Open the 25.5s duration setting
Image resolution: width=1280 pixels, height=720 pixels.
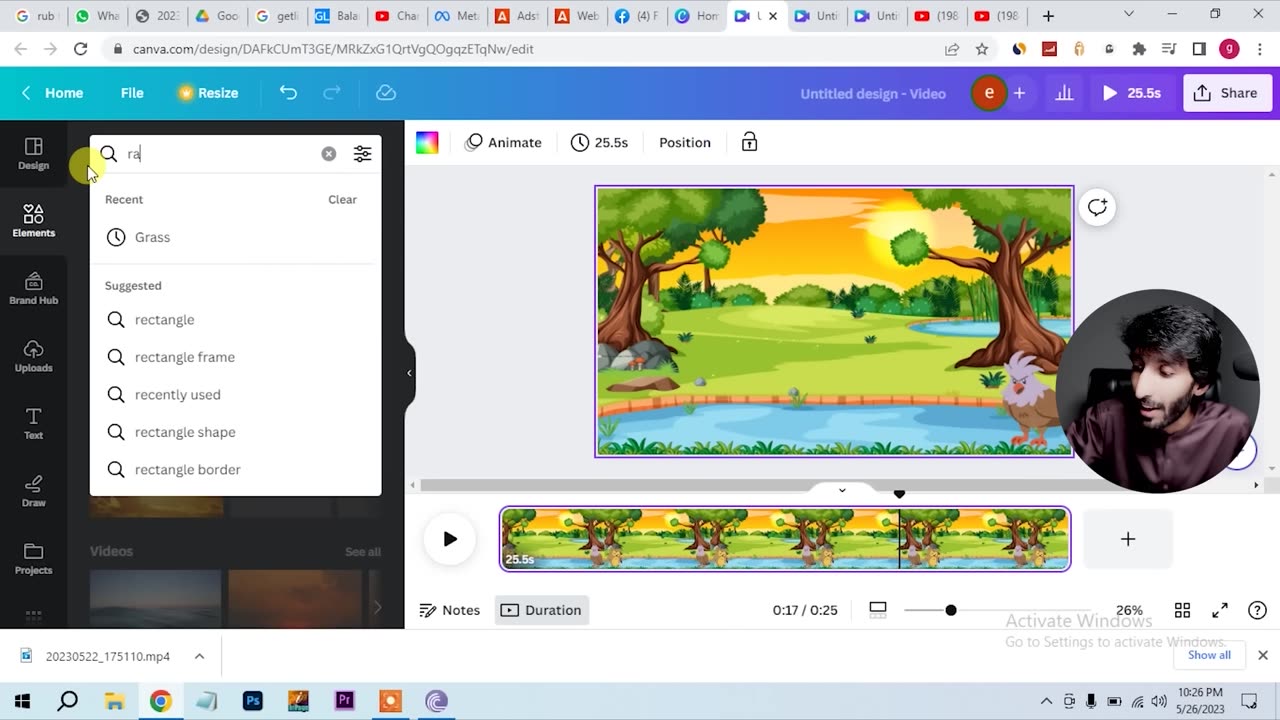pos(599,143)
